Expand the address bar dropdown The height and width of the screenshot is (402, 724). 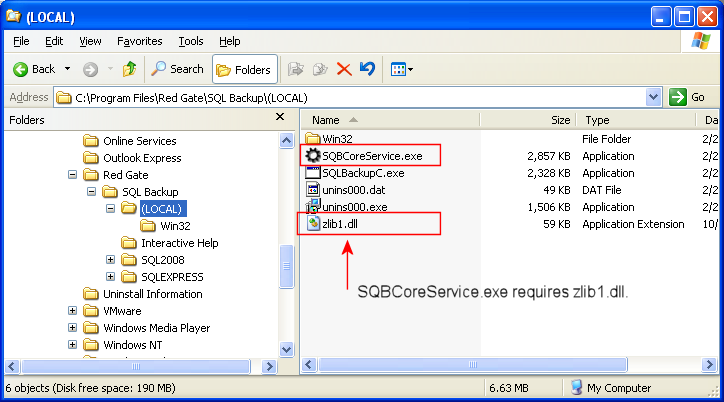654,97
